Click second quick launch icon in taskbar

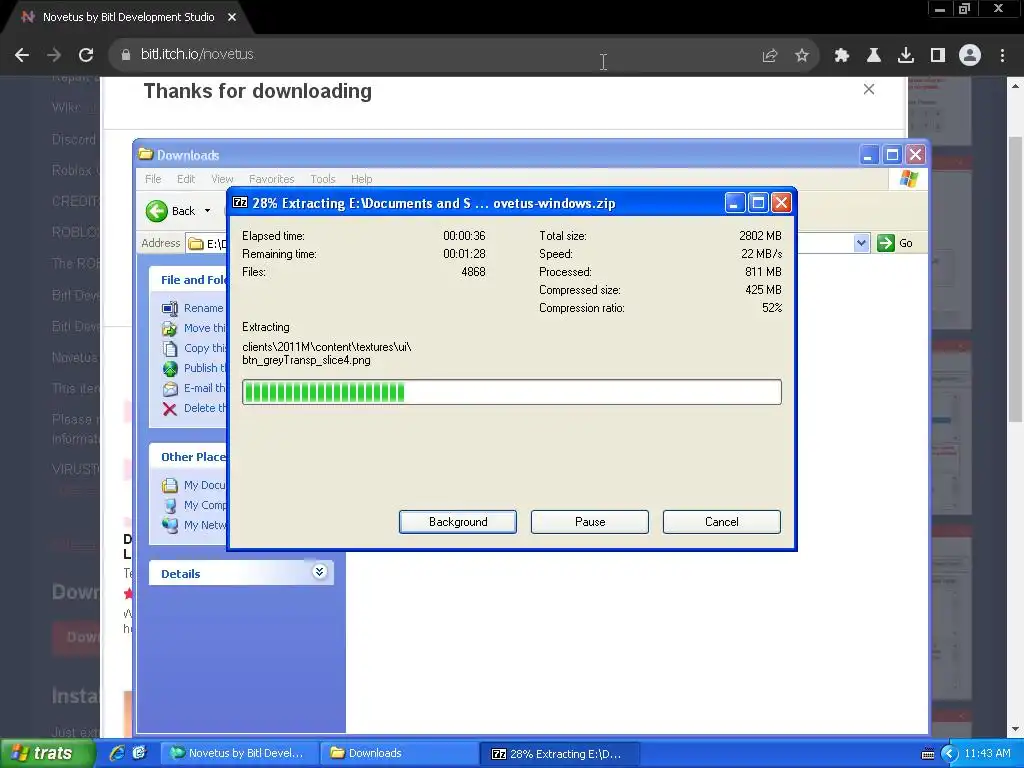139,753
